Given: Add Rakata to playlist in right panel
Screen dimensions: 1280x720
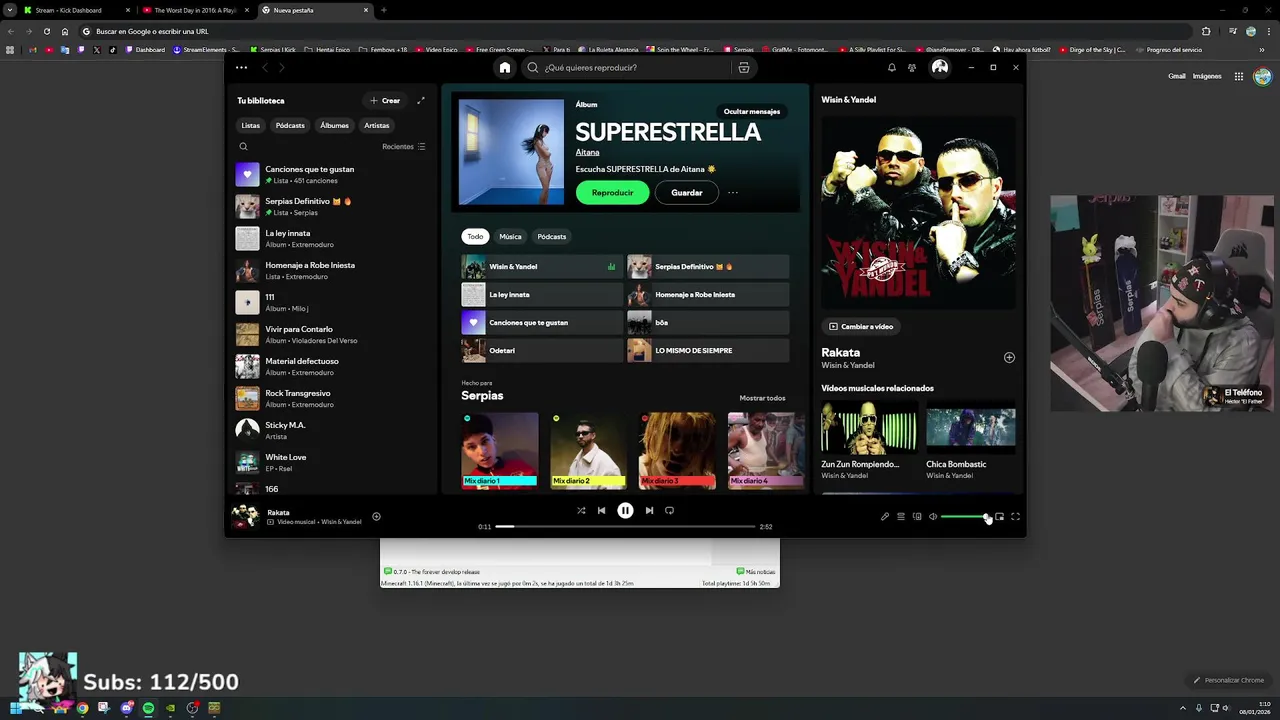Looking at the screenshot, I should [x=1009, y=357].
